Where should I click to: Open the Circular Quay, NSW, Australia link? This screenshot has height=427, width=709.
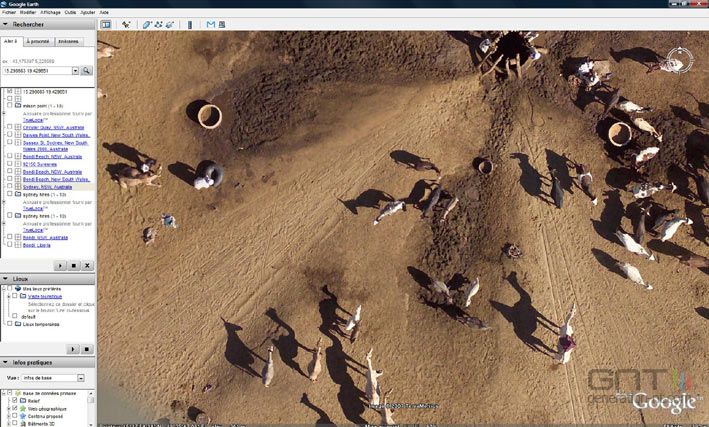(53, 128)
